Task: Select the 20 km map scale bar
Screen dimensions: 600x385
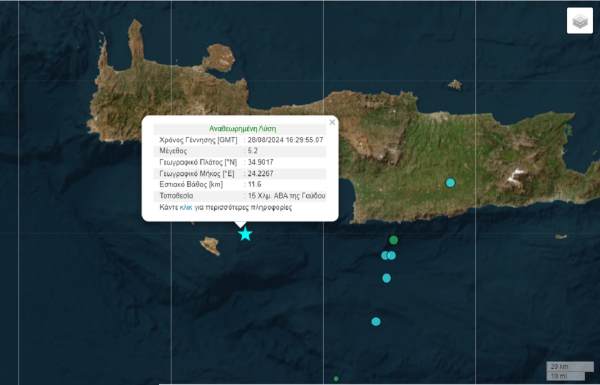Action: pos(570,367)
